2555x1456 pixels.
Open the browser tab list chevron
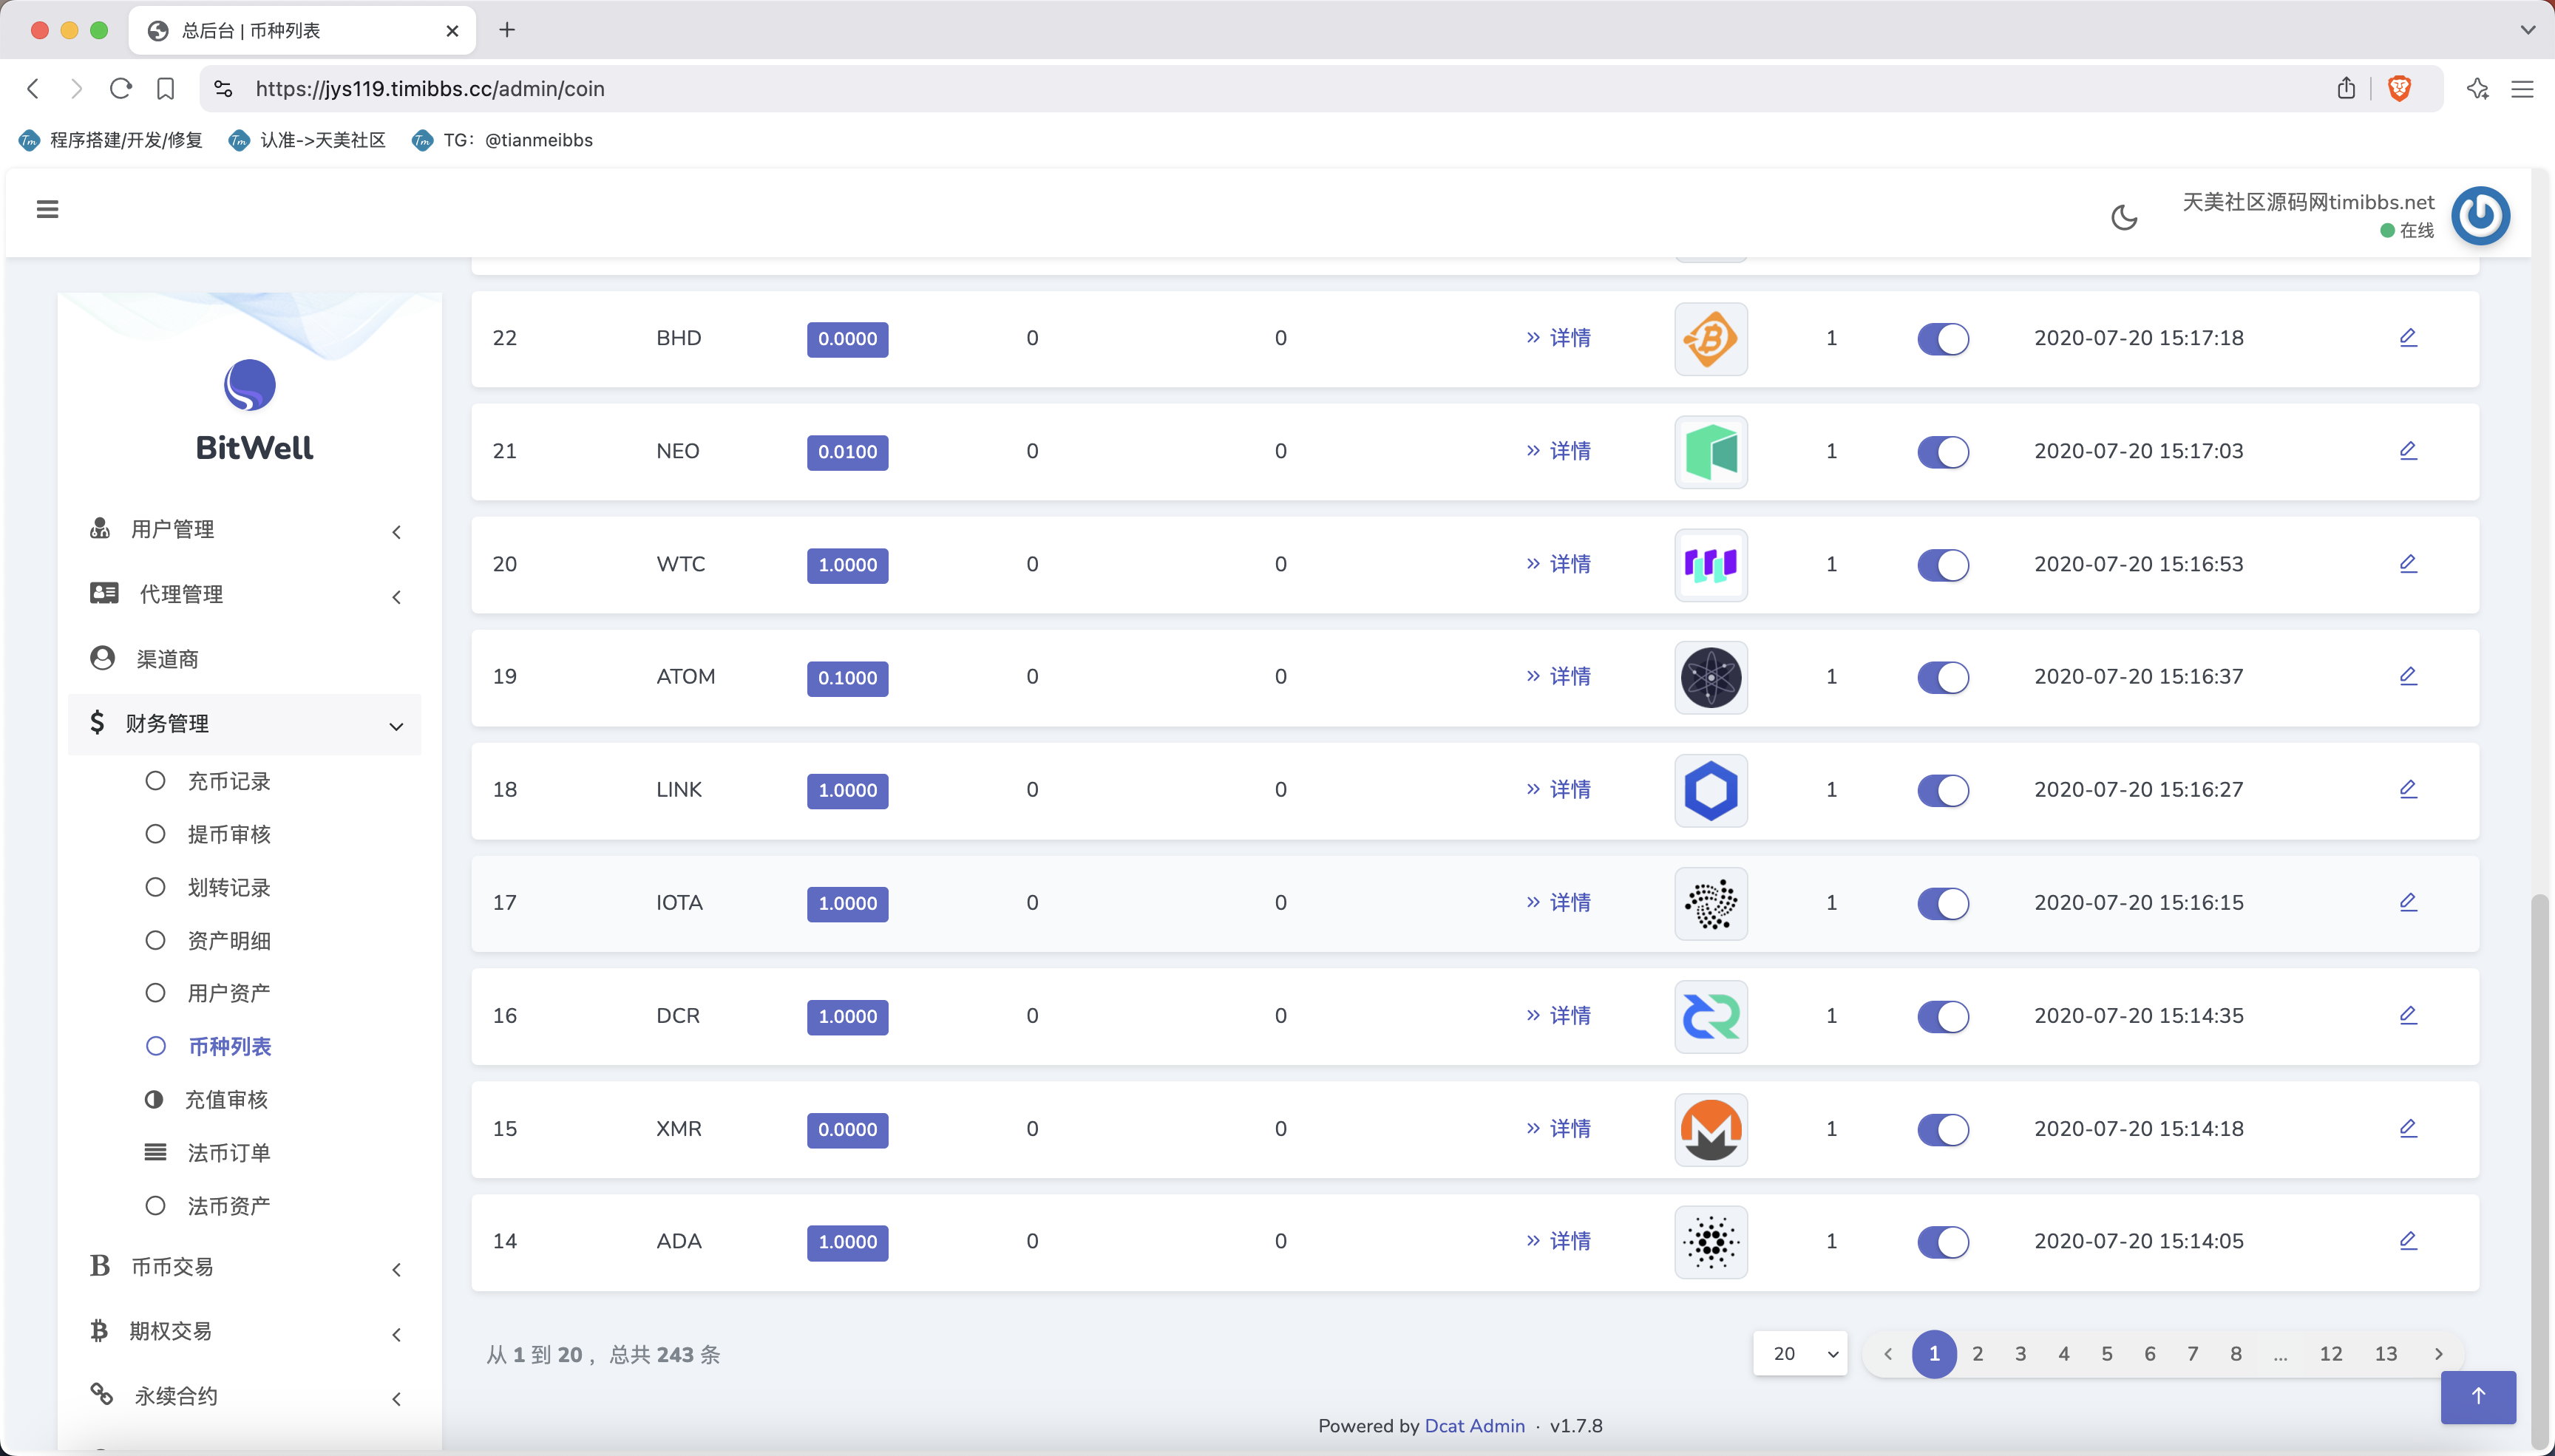(x=2527, y=30)
